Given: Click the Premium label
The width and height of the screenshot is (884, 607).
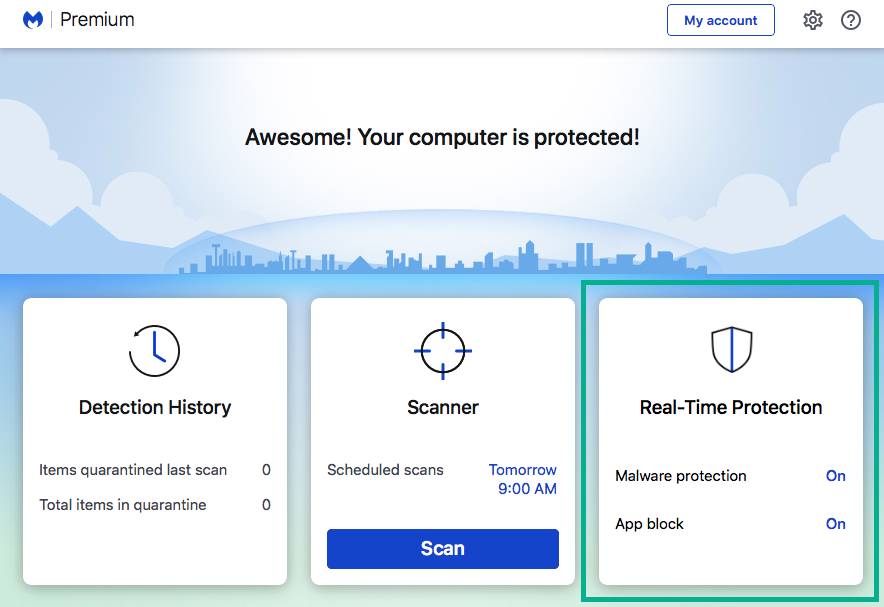Looking at the screenshot, I should click(97, 19).
